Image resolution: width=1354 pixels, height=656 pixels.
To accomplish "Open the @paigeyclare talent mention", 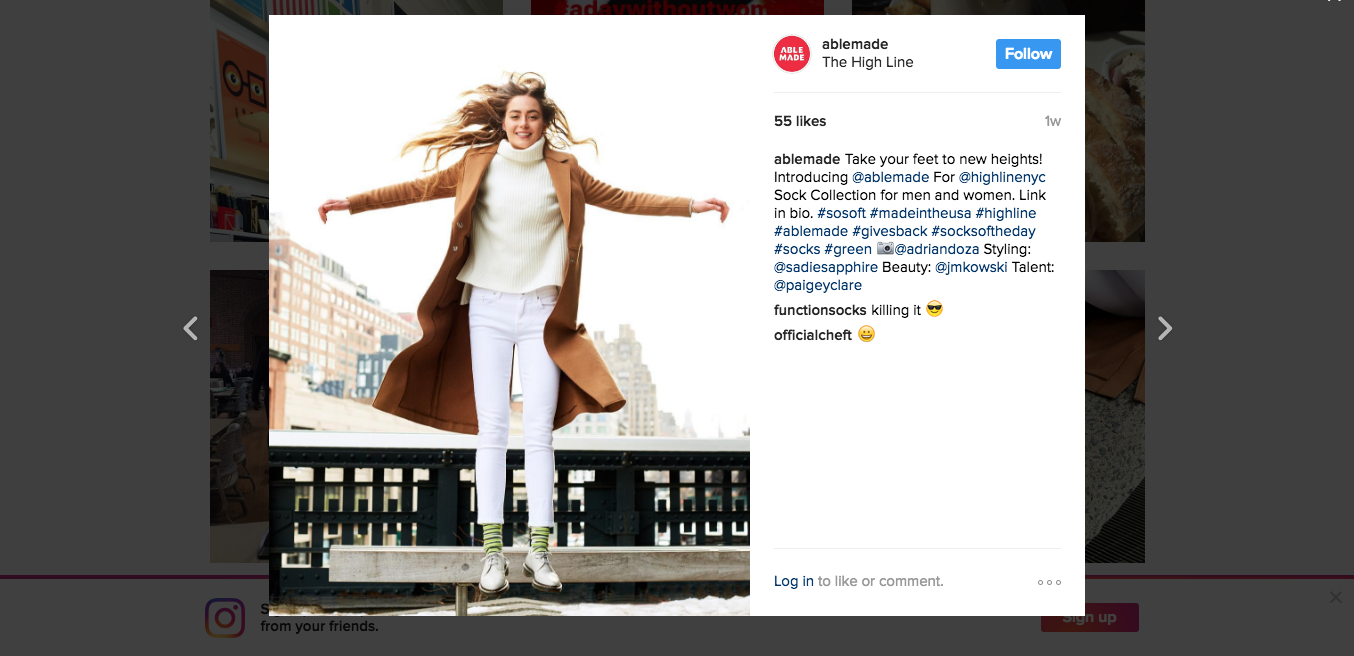I will [x=818, y=285].
